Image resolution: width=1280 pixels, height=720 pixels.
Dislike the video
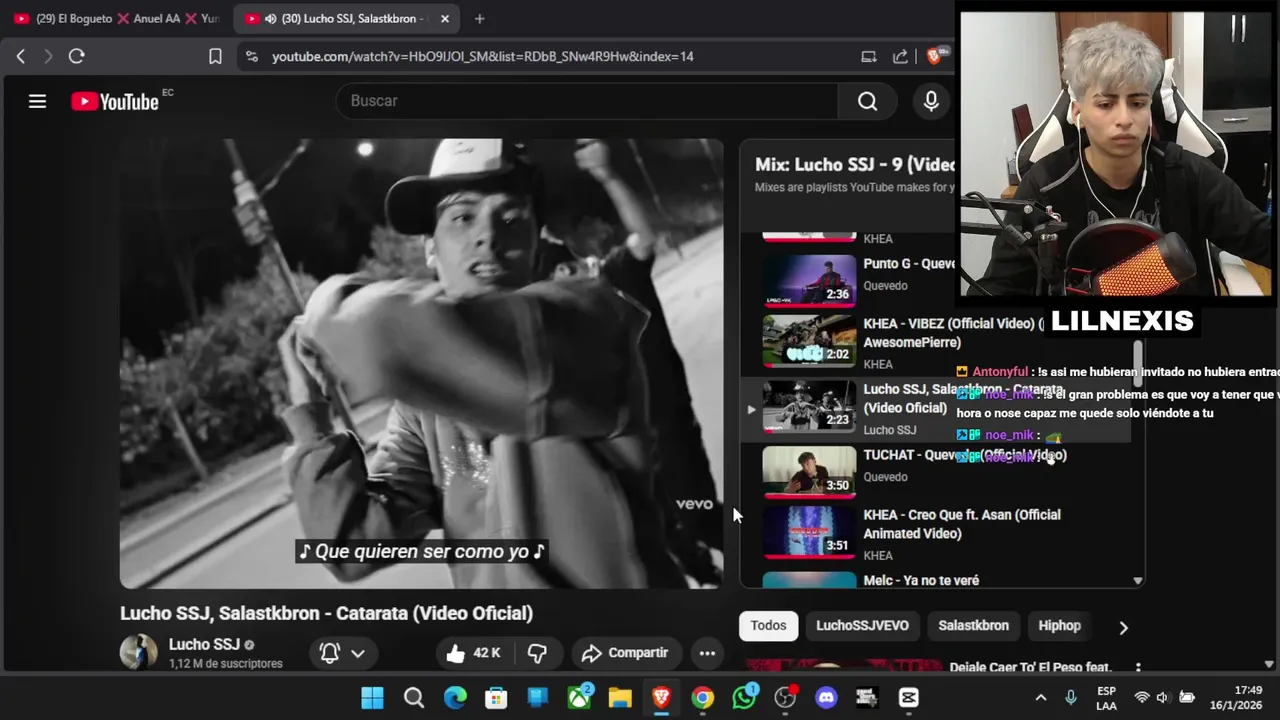(537, 653)
